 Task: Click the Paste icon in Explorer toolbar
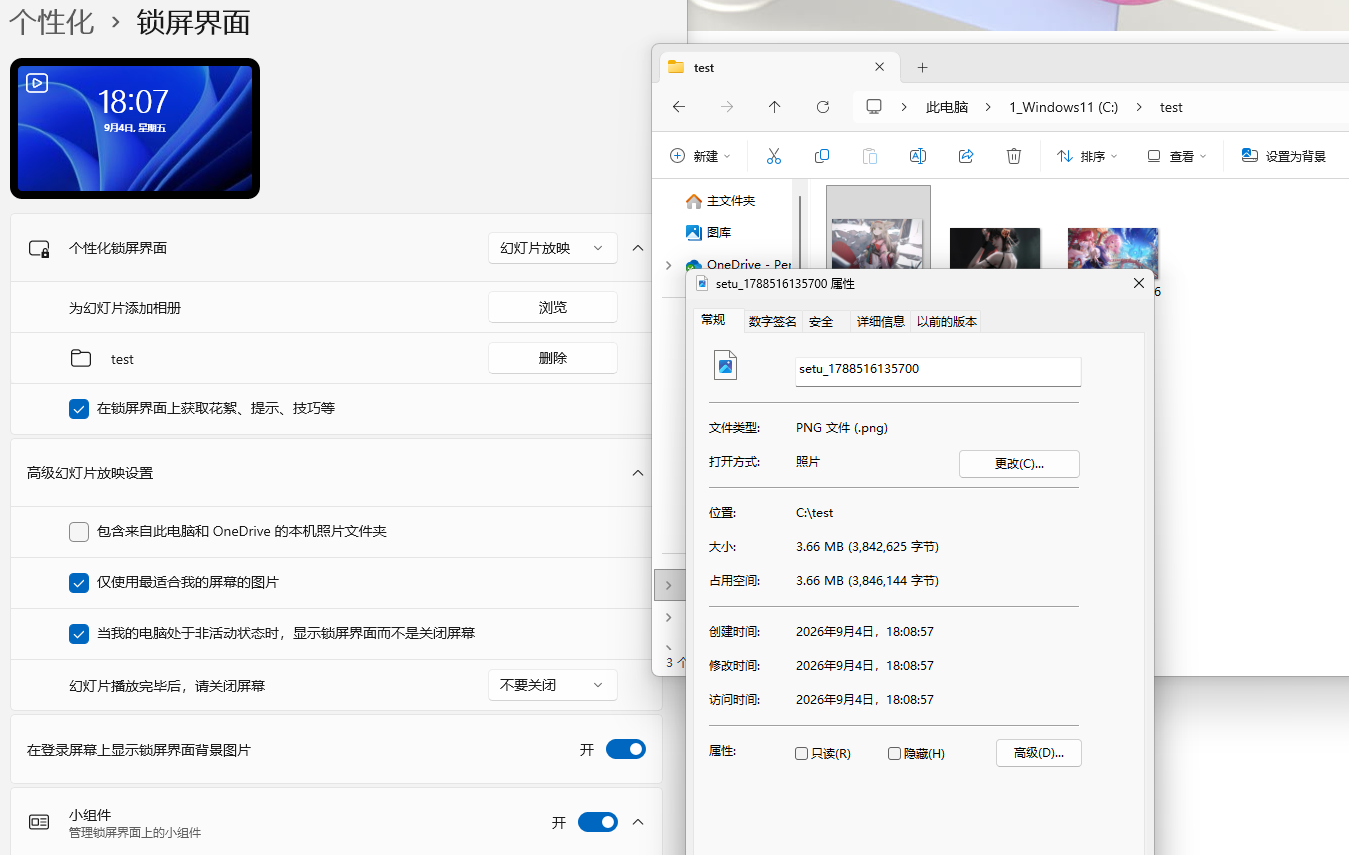(870, 156)
